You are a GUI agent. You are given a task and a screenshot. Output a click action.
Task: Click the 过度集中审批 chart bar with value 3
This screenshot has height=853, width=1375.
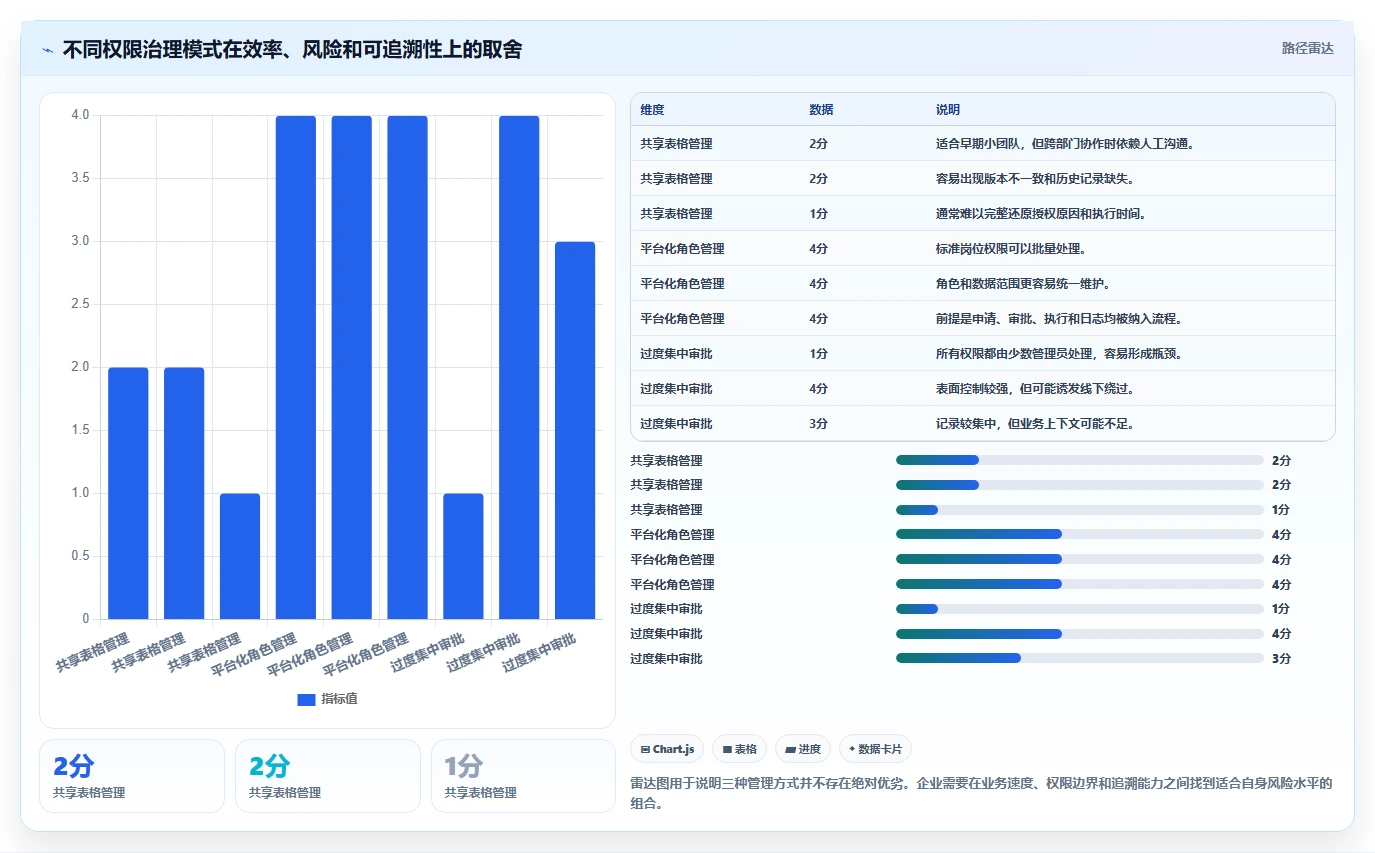tap(575, 430)
